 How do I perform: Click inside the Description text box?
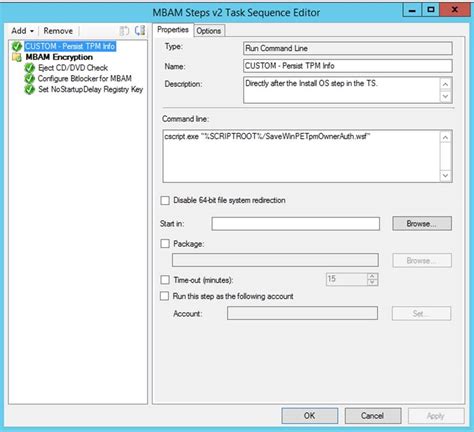coord(342,90)
